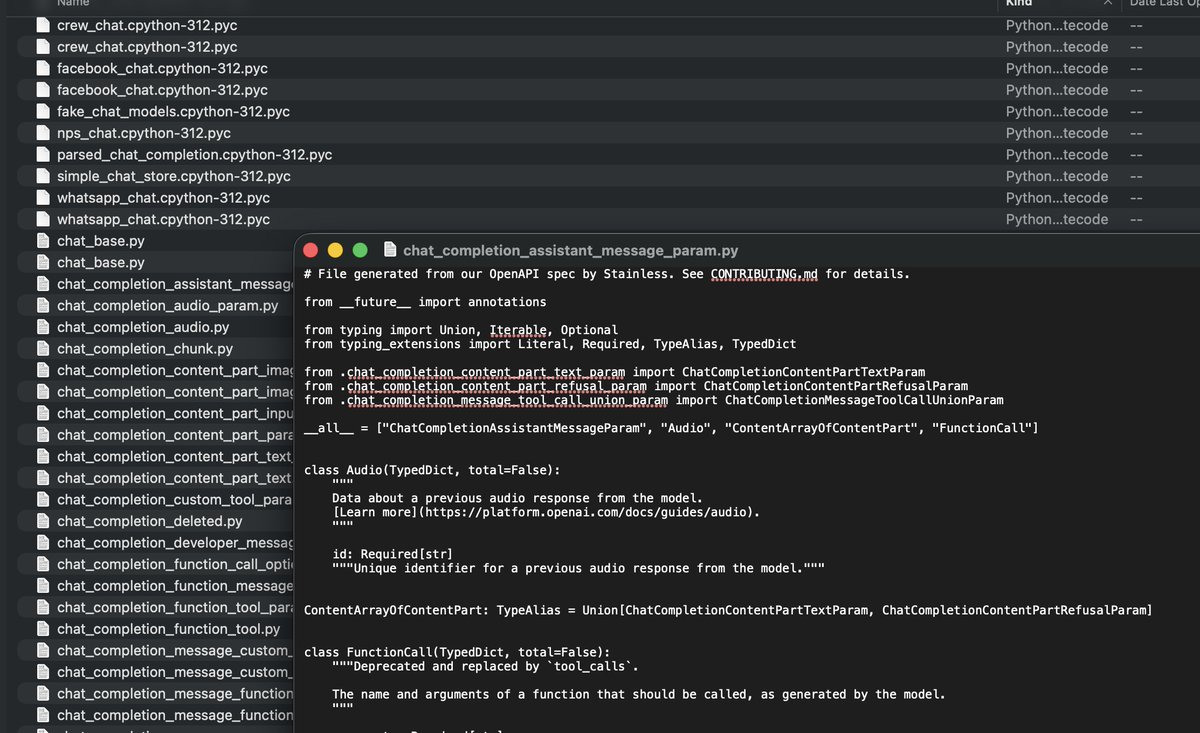Click the simple_chat_store.cpython-312.pyc file icon

(x=43, y=176)
